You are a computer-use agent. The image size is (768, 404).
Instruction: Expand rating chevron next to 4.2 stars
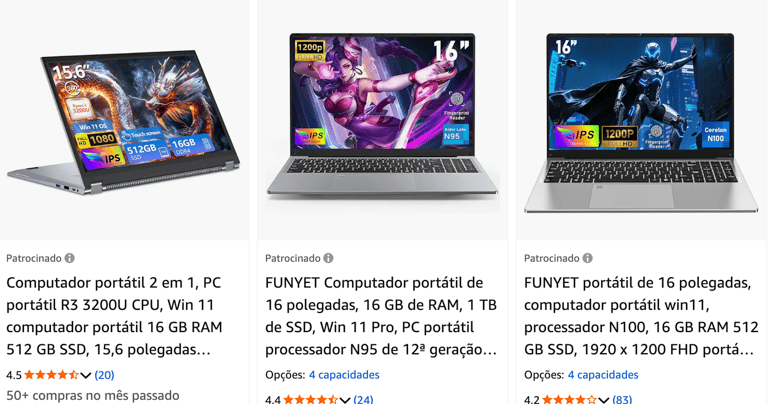click(603, 400)
